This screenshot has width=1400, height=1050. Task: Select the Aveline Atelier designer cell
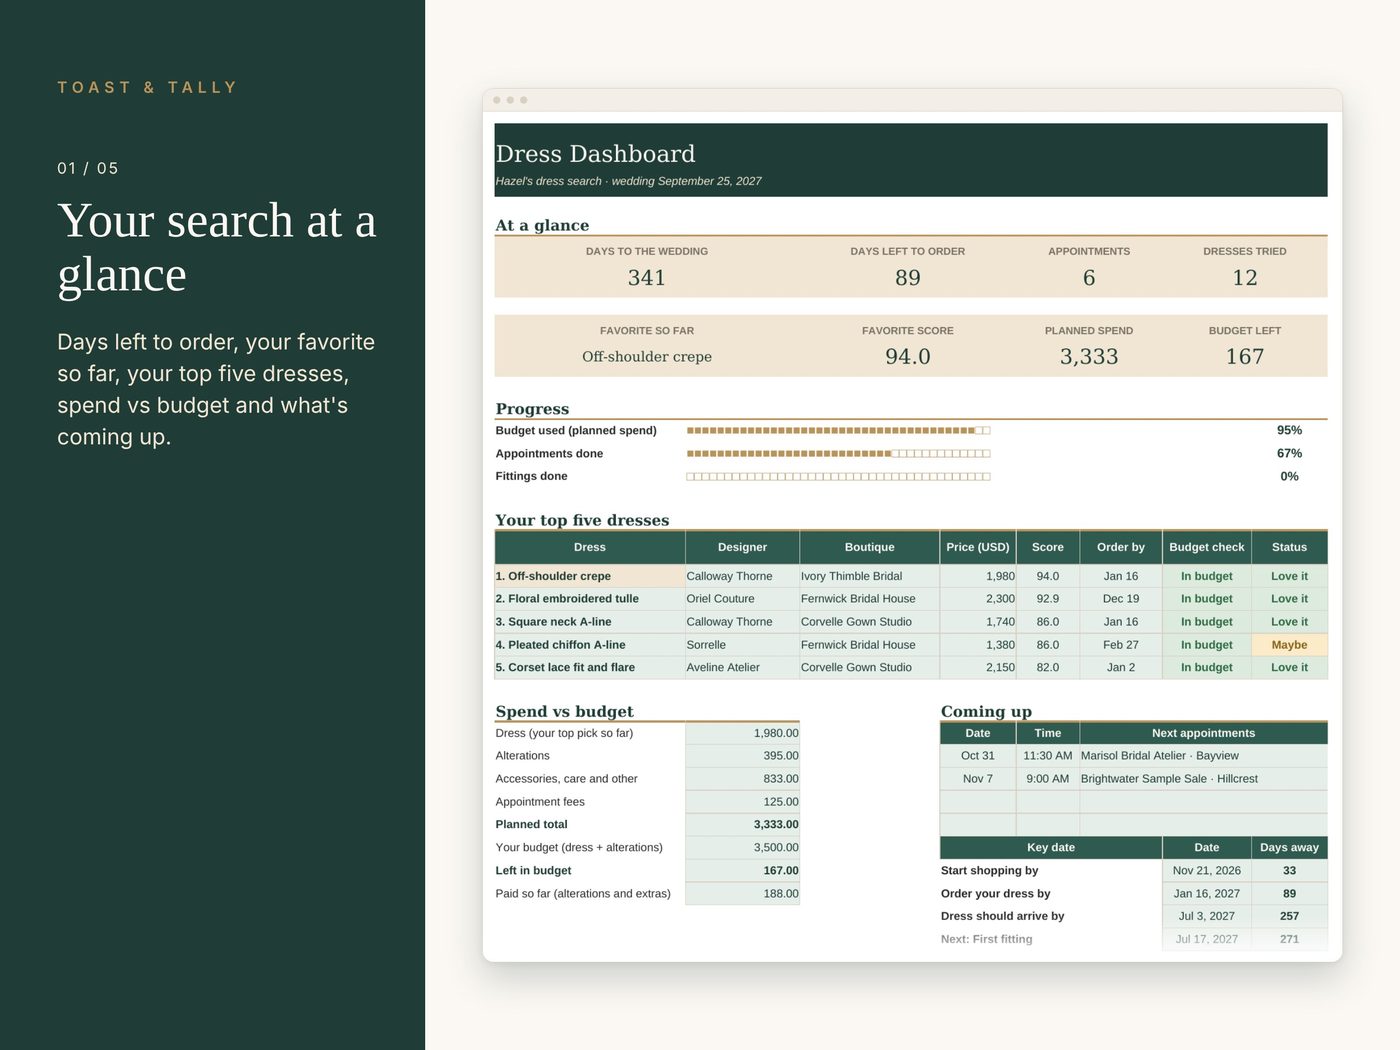click(x=742, y=668)
